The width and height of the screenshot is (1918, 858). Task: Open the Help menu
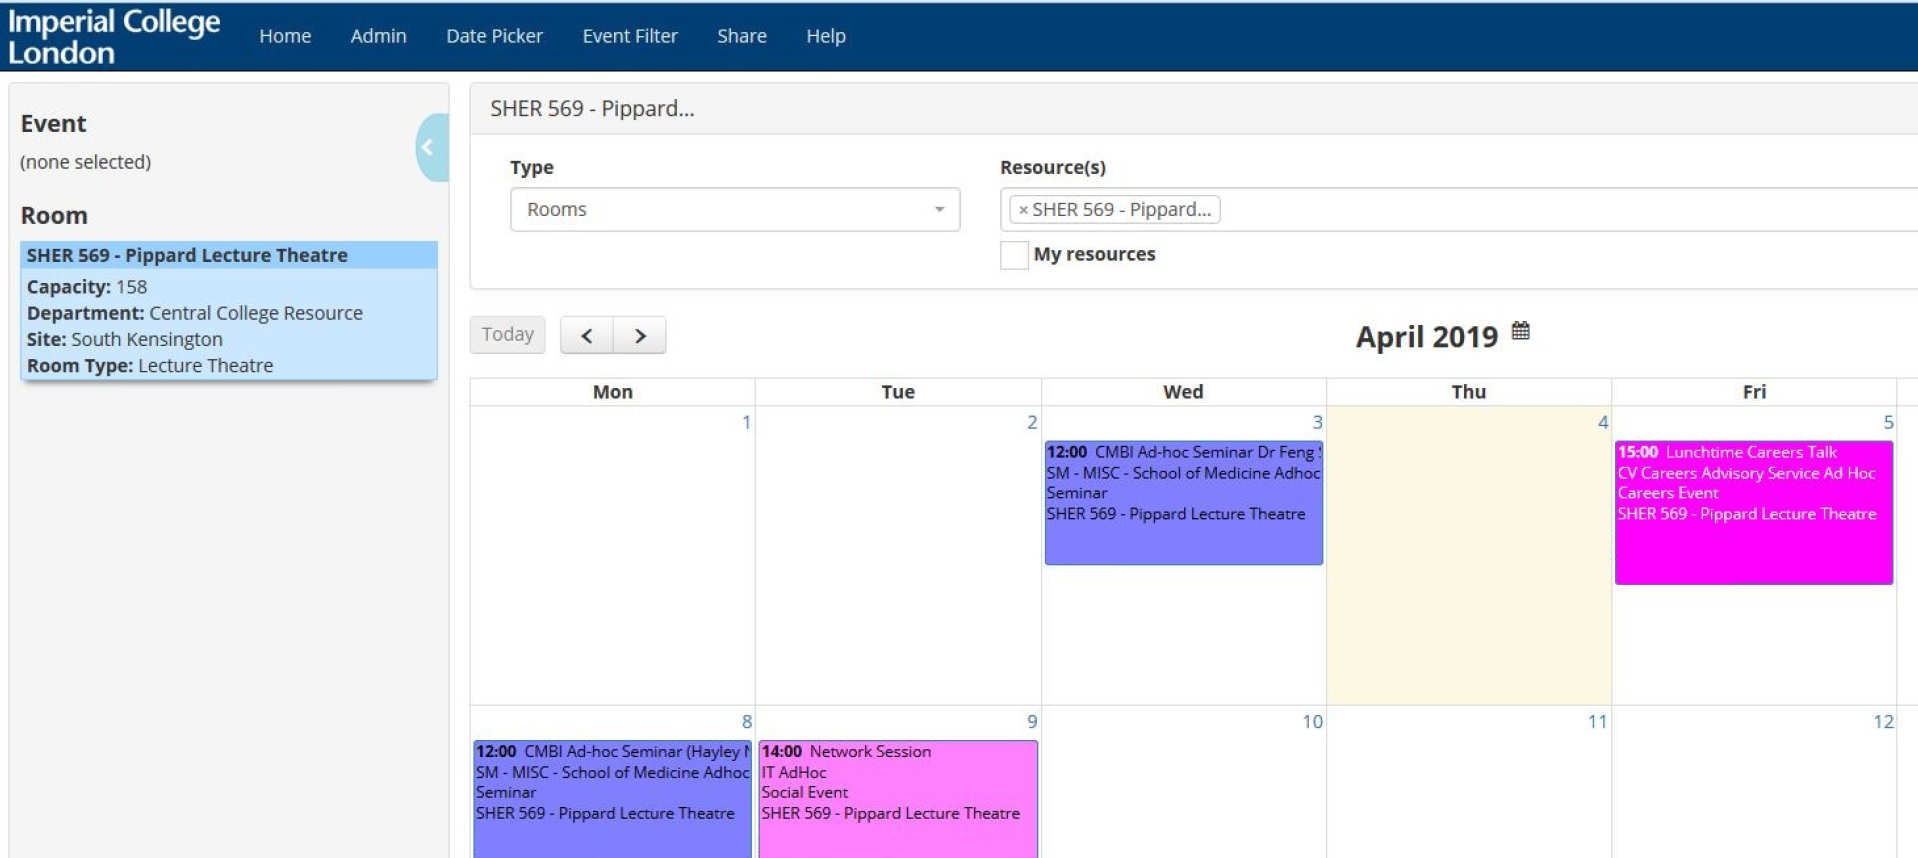pyautogui.click(x=825, y=36)
